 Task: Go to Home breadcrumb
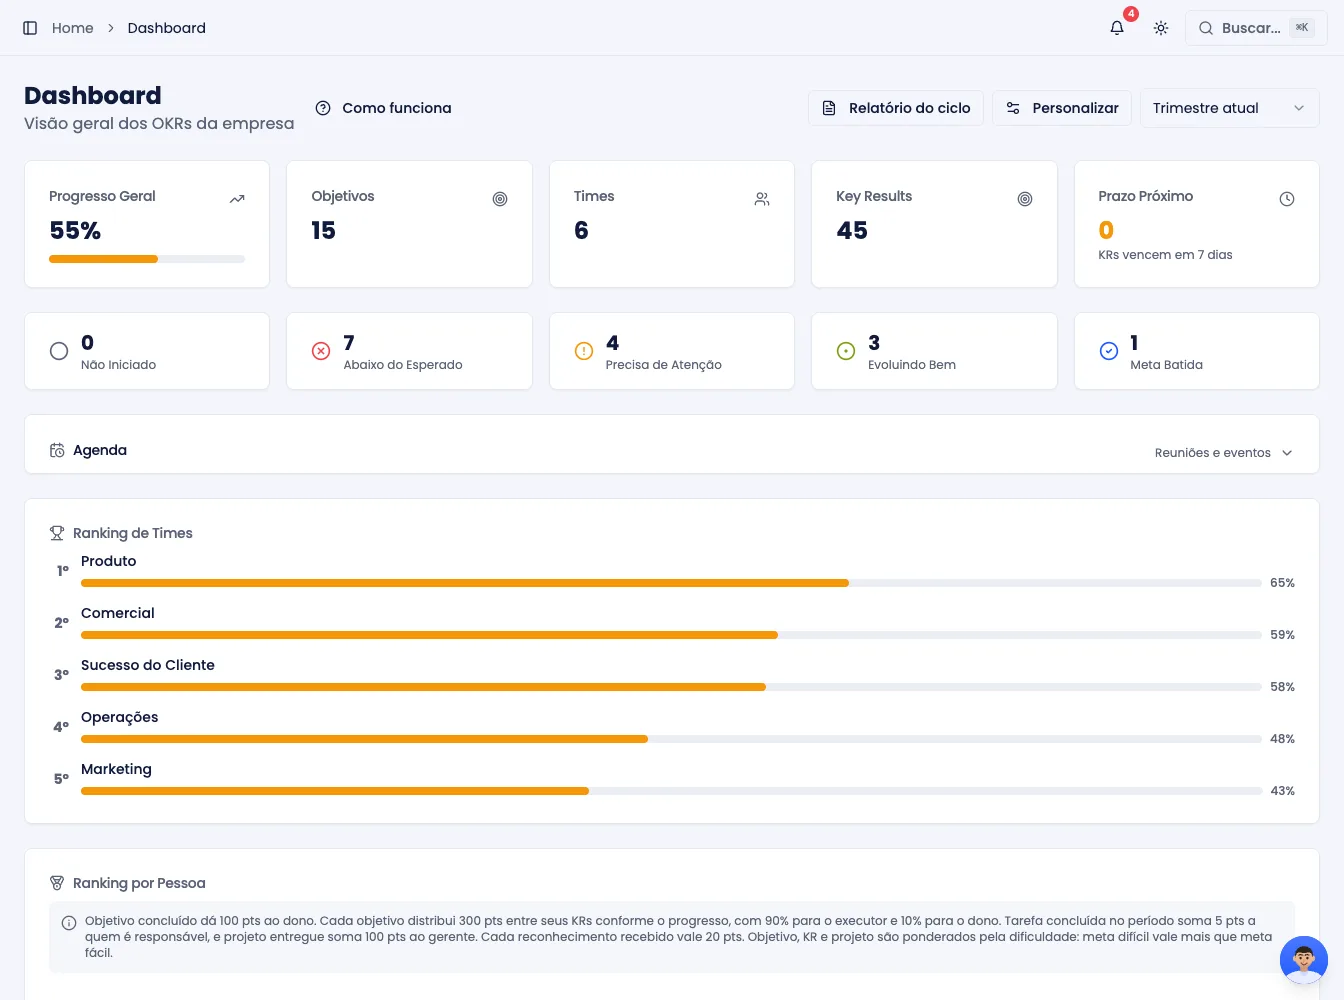click(72, 28)
